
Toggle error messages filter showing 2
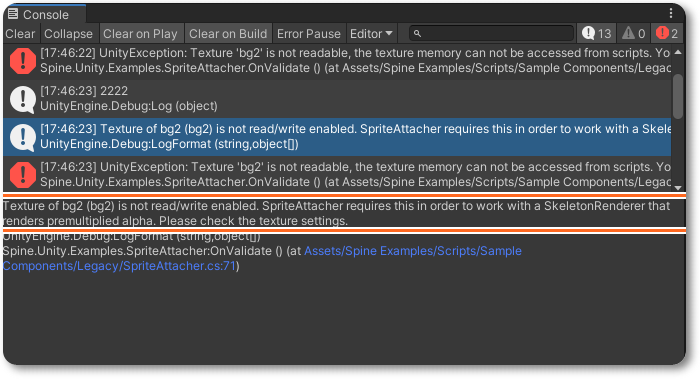[667, 33]
